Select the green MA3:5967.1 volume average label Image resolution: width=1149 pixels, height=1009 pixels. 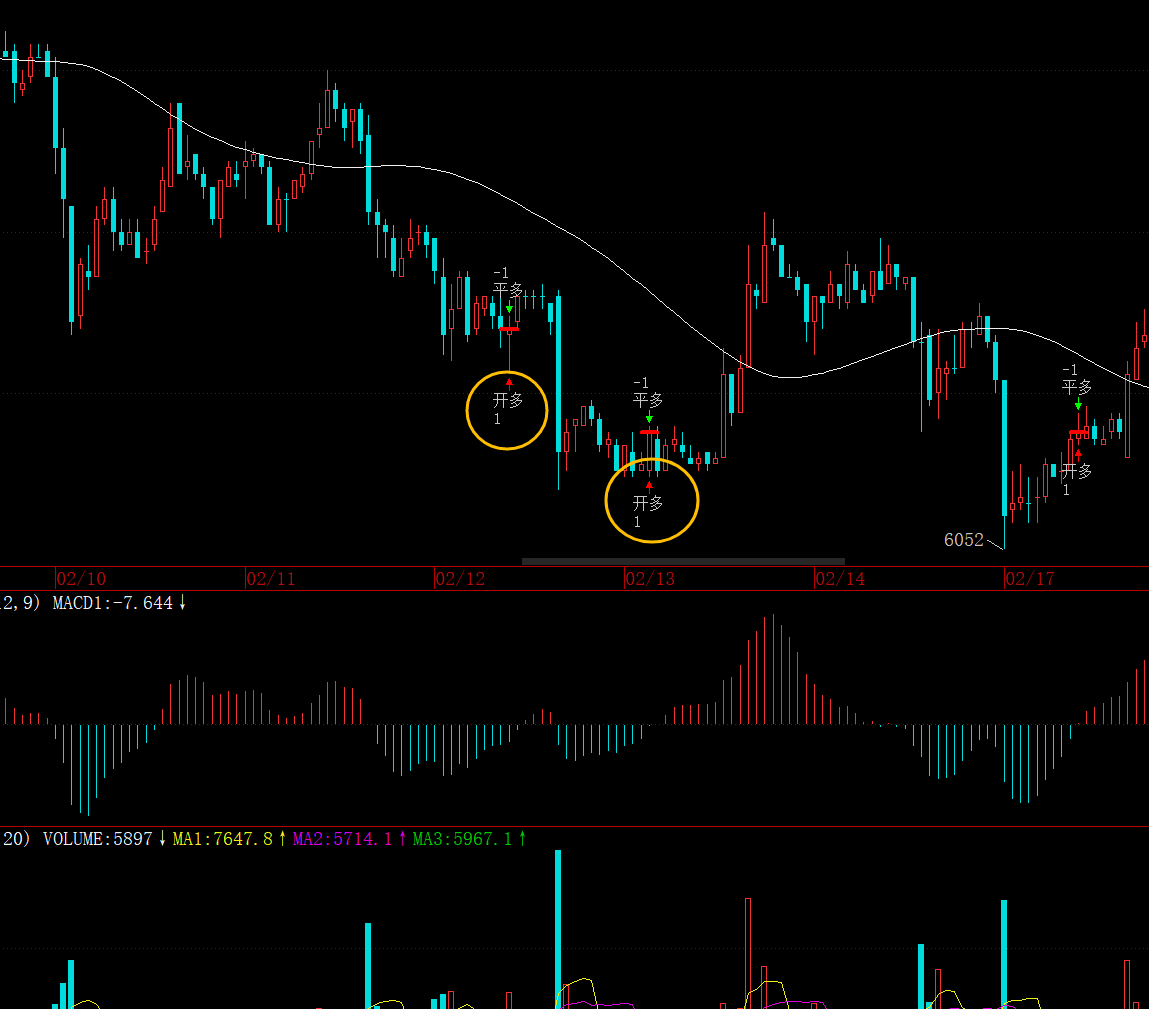pyautogui.click(x=469, y=839)
